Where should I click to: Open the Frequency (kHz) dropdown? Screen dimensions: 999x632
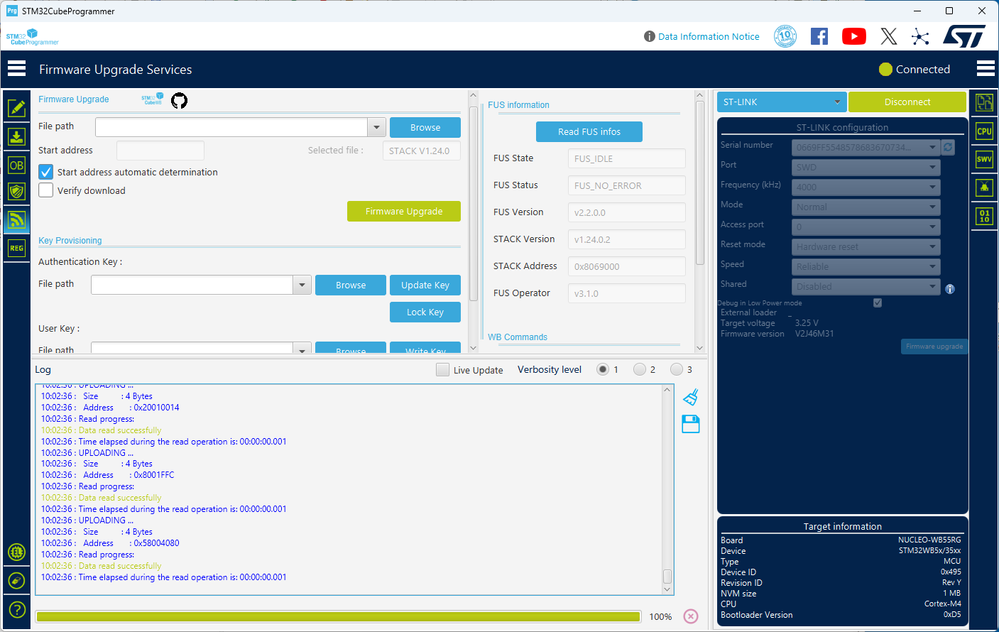pos(866,187)
